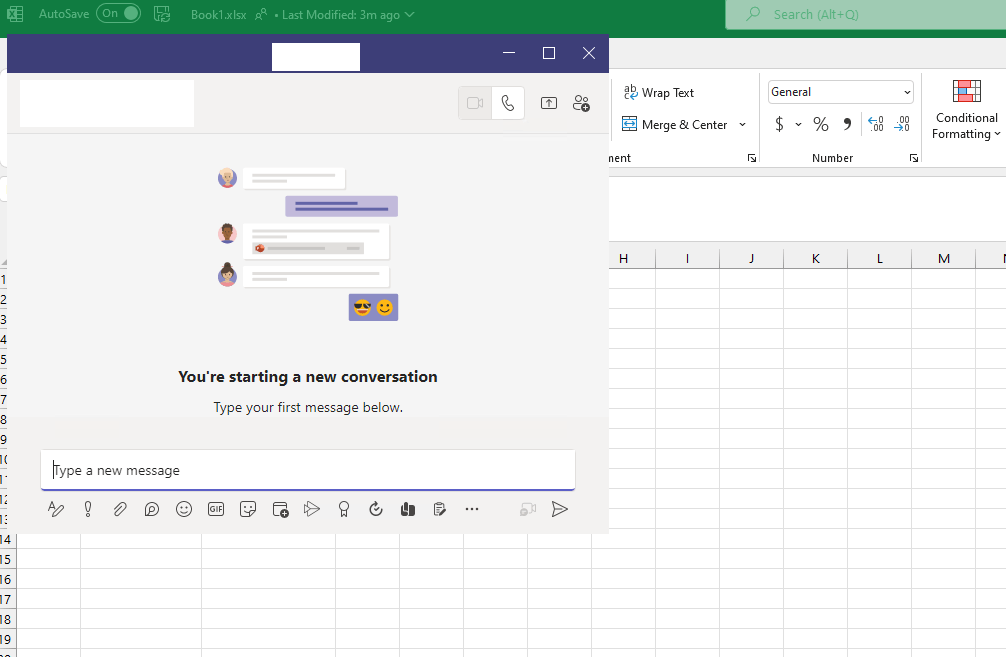The width and height of the screenshot is (1006, 657).
Task: Click Type a new message field
Action: 308,470
